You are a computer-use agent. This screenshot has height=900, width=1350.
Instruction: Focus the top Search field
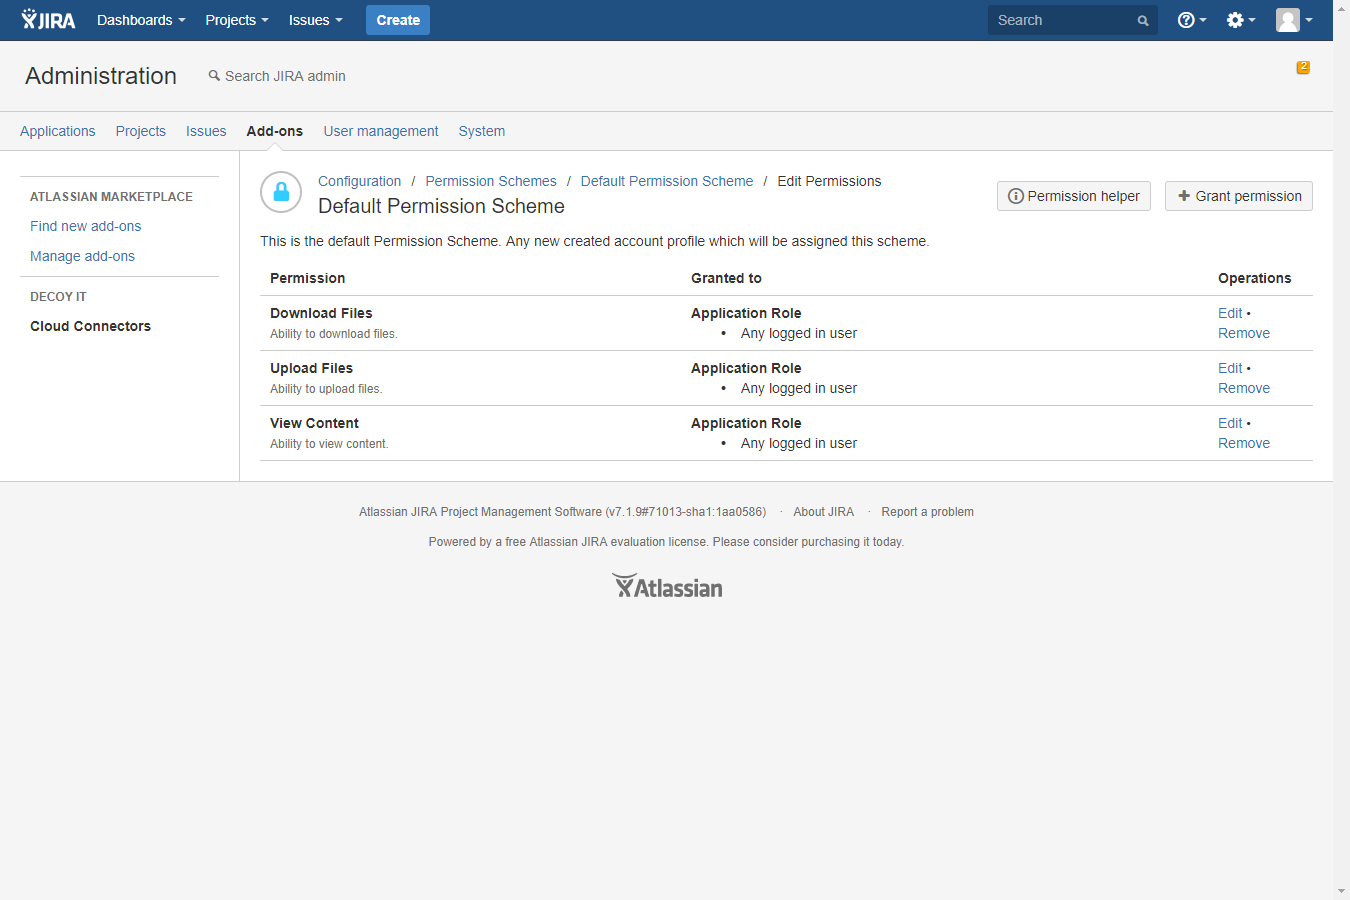1073,20
